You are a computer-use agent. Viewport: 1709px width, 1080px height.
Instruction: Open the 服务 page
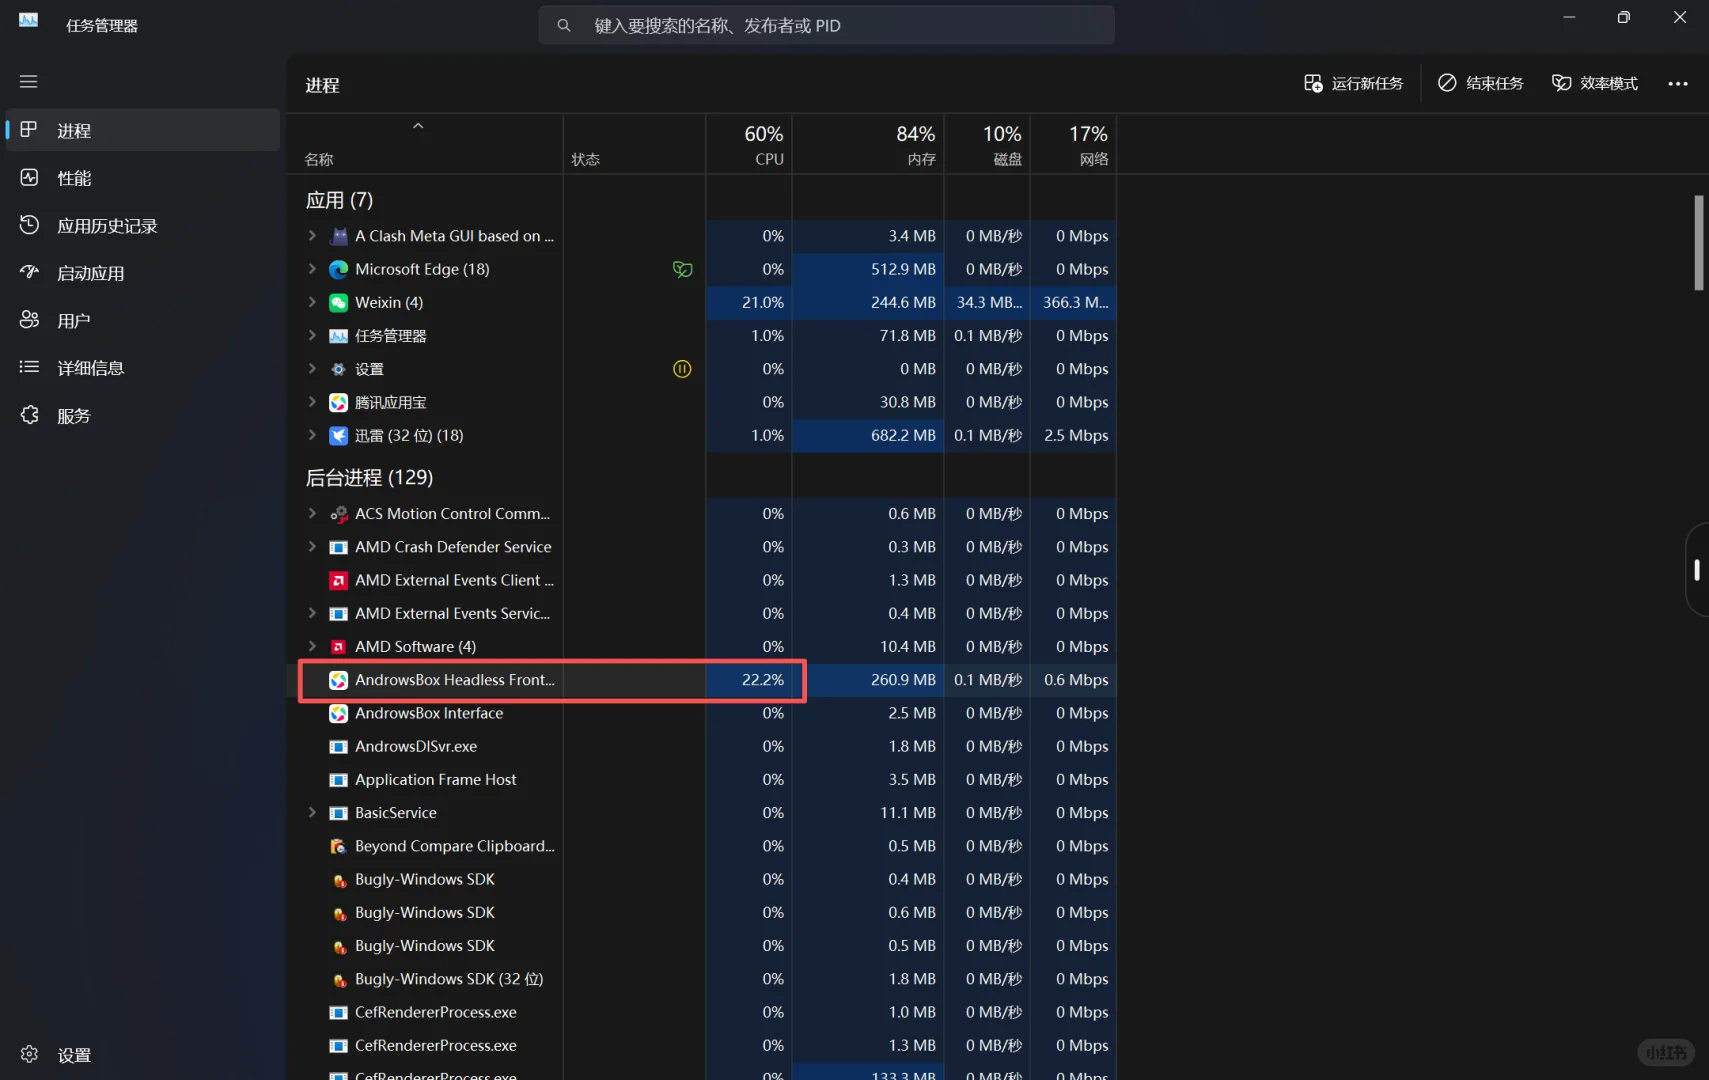pos(143,415)
